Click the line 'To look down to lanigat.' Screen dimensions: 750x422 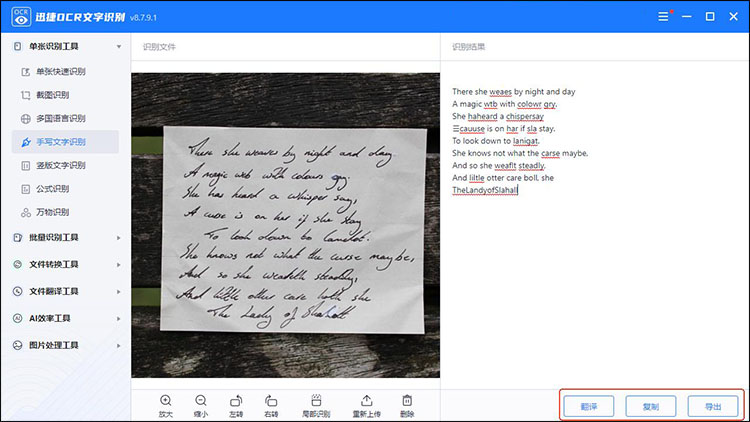(496, 141)
